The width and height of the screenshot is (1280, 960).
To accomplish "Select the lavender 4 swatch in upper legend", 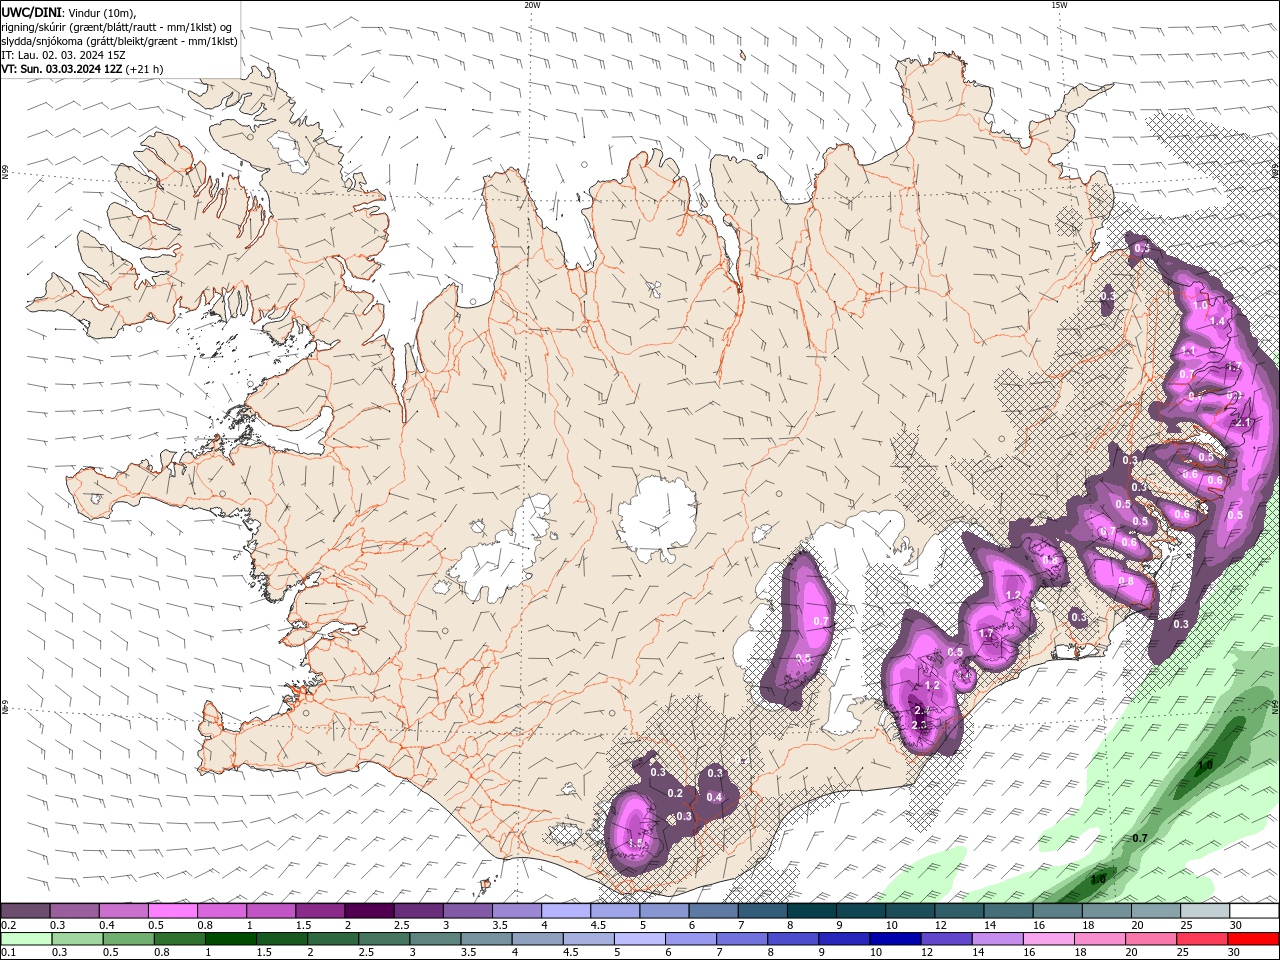I will pyautogui.click(x=565, y=911).
